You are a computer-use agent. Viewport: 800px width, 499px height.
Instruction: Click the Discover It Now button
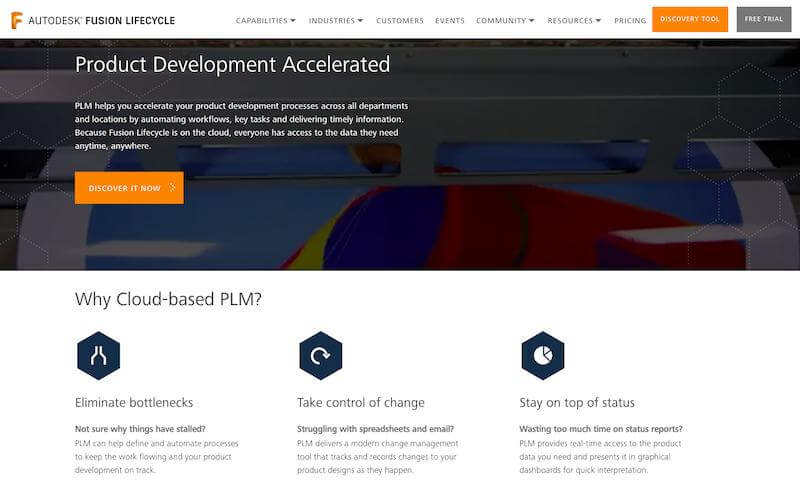129,188
